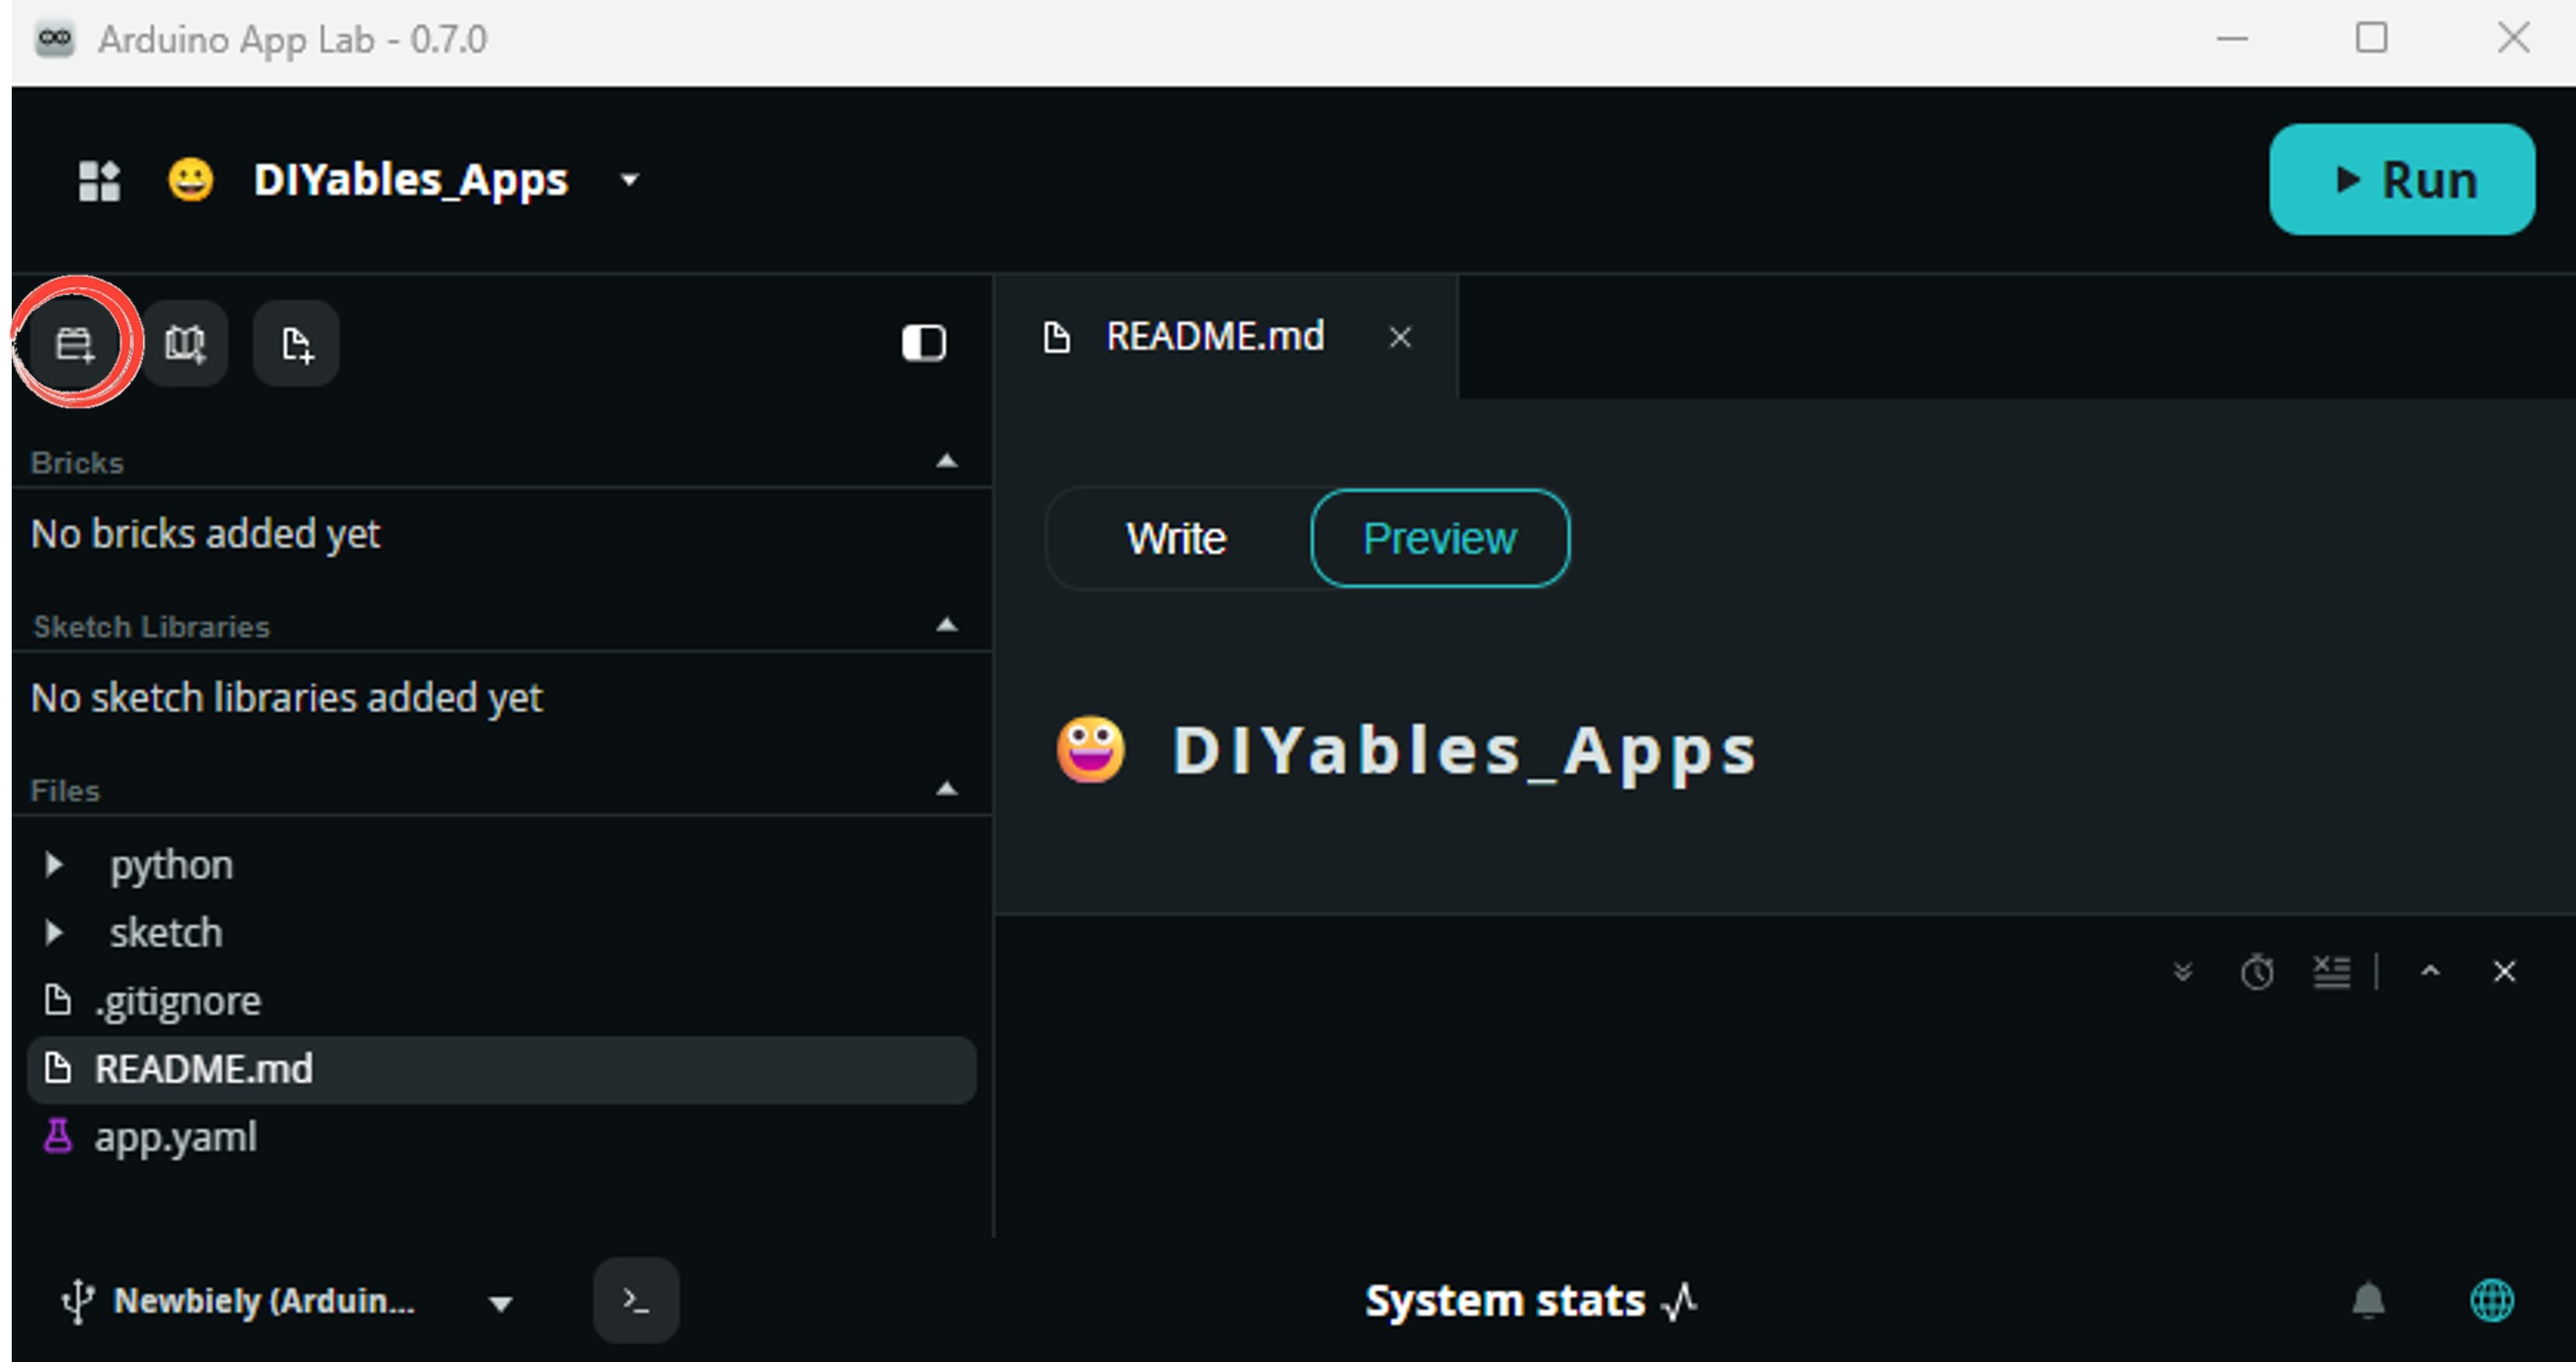
Task: Click the README.md file icon in sidebar
Action: click(x=58, y=1067)
